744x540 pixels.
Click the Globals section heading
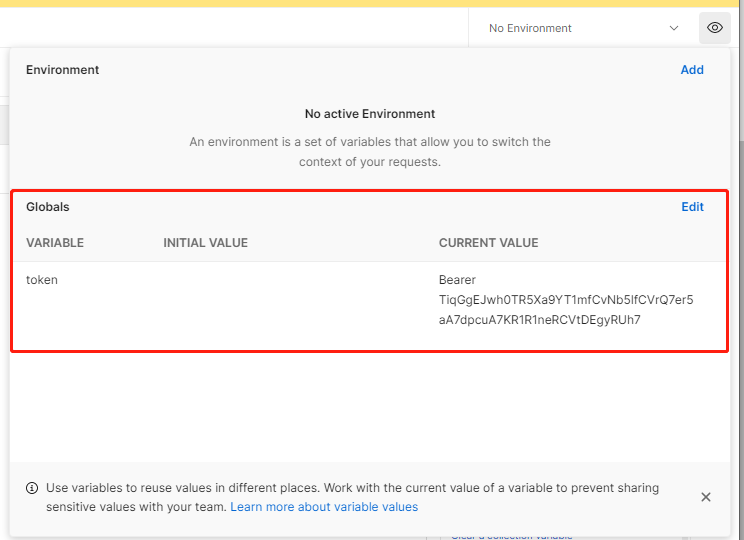(48, 207)
